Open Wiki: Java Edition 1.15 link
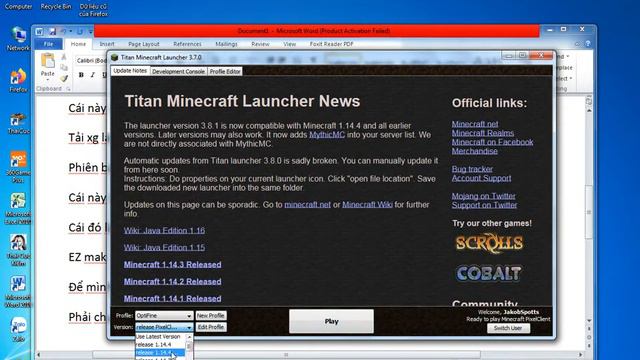This screenshot has width=640, height=360. (164, 247)
